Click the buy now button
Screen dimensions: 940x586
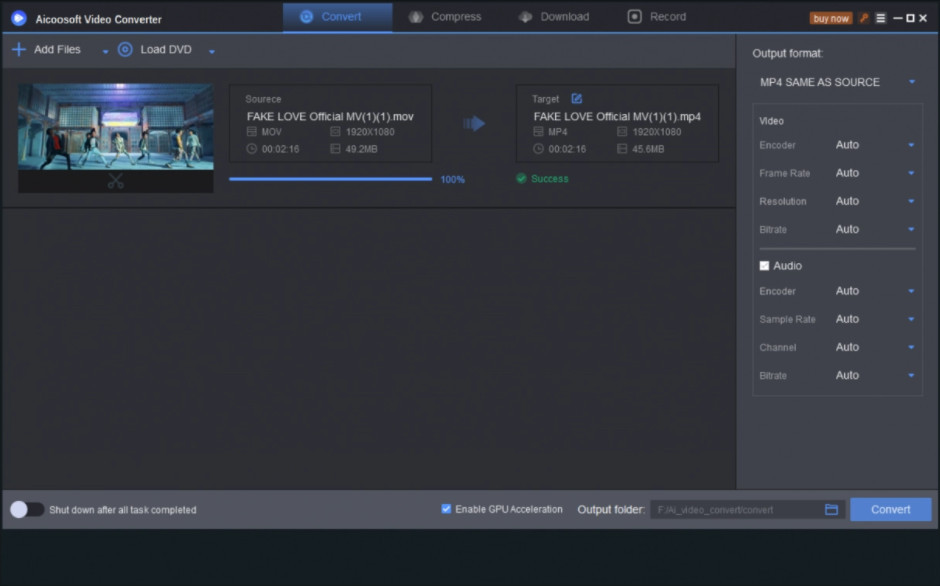(831, 19)
